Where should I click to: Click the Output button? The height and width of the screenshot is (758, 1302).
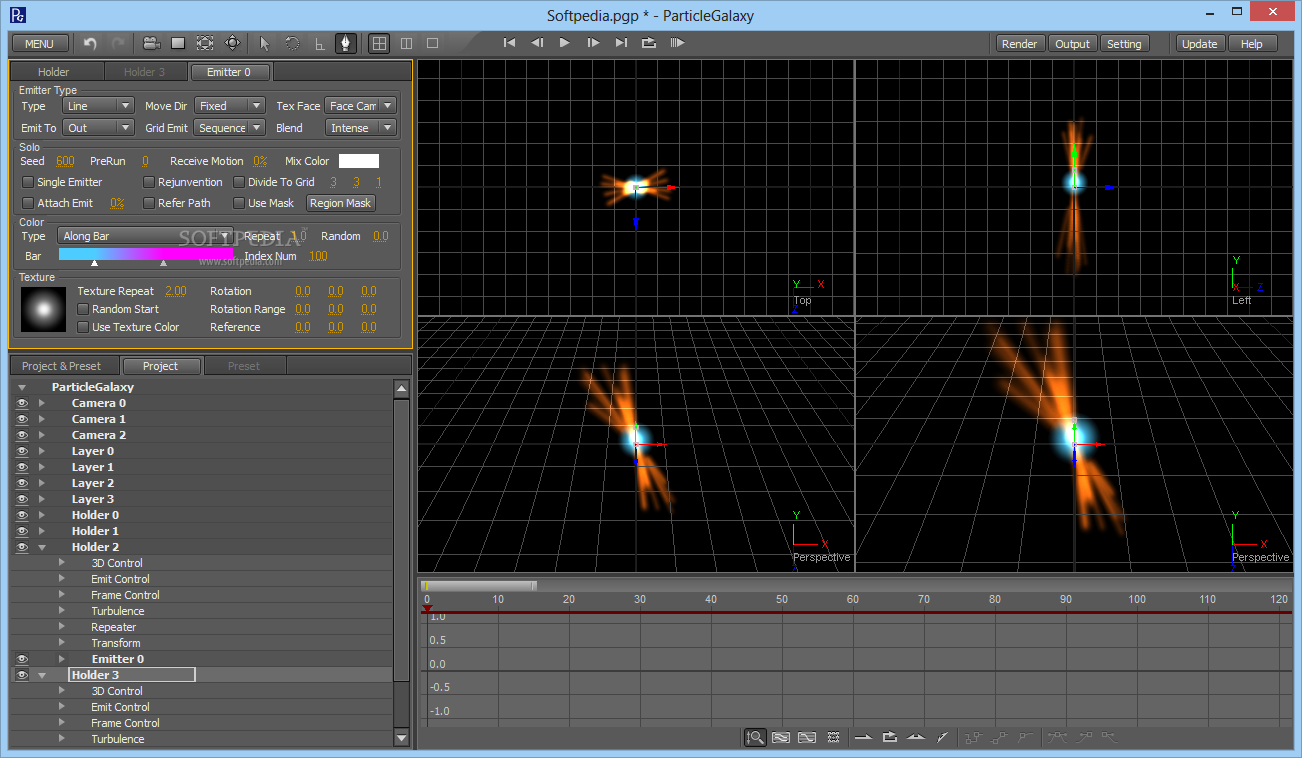(1073, 44)
